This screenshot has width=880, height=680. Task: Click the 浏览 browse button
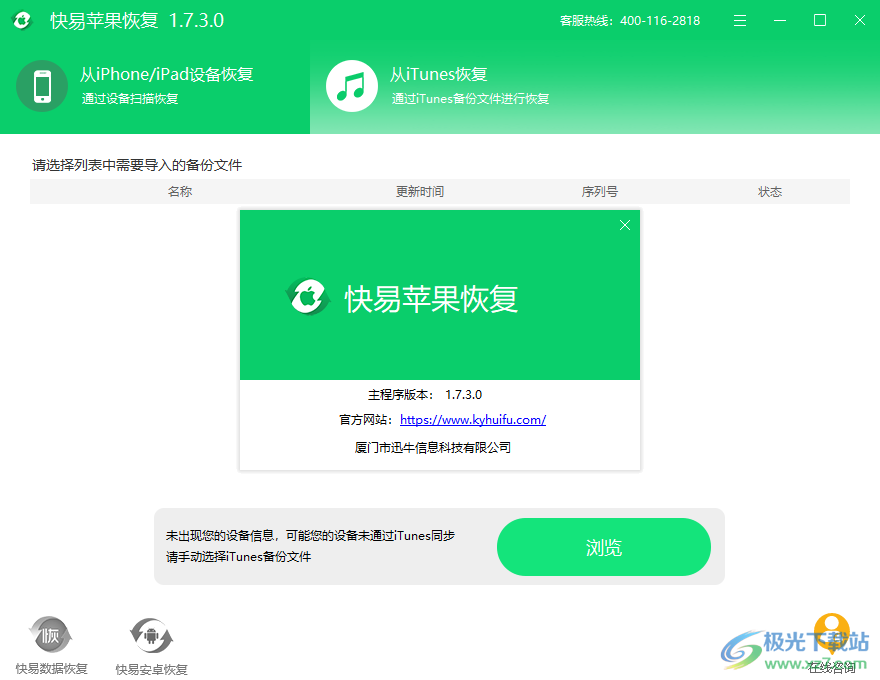click(x=604, y=547)
